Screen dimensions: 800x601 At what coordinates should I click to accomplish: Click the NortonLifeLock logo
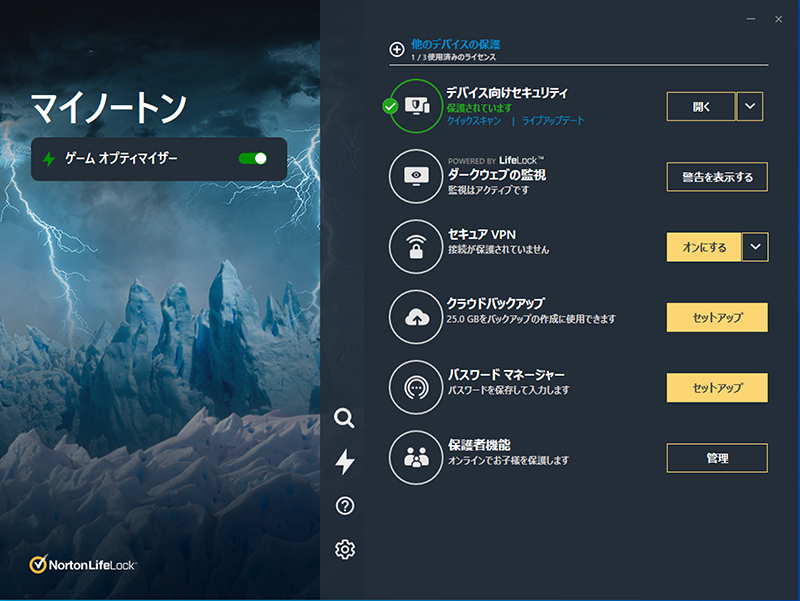click(x=83, y=565)
